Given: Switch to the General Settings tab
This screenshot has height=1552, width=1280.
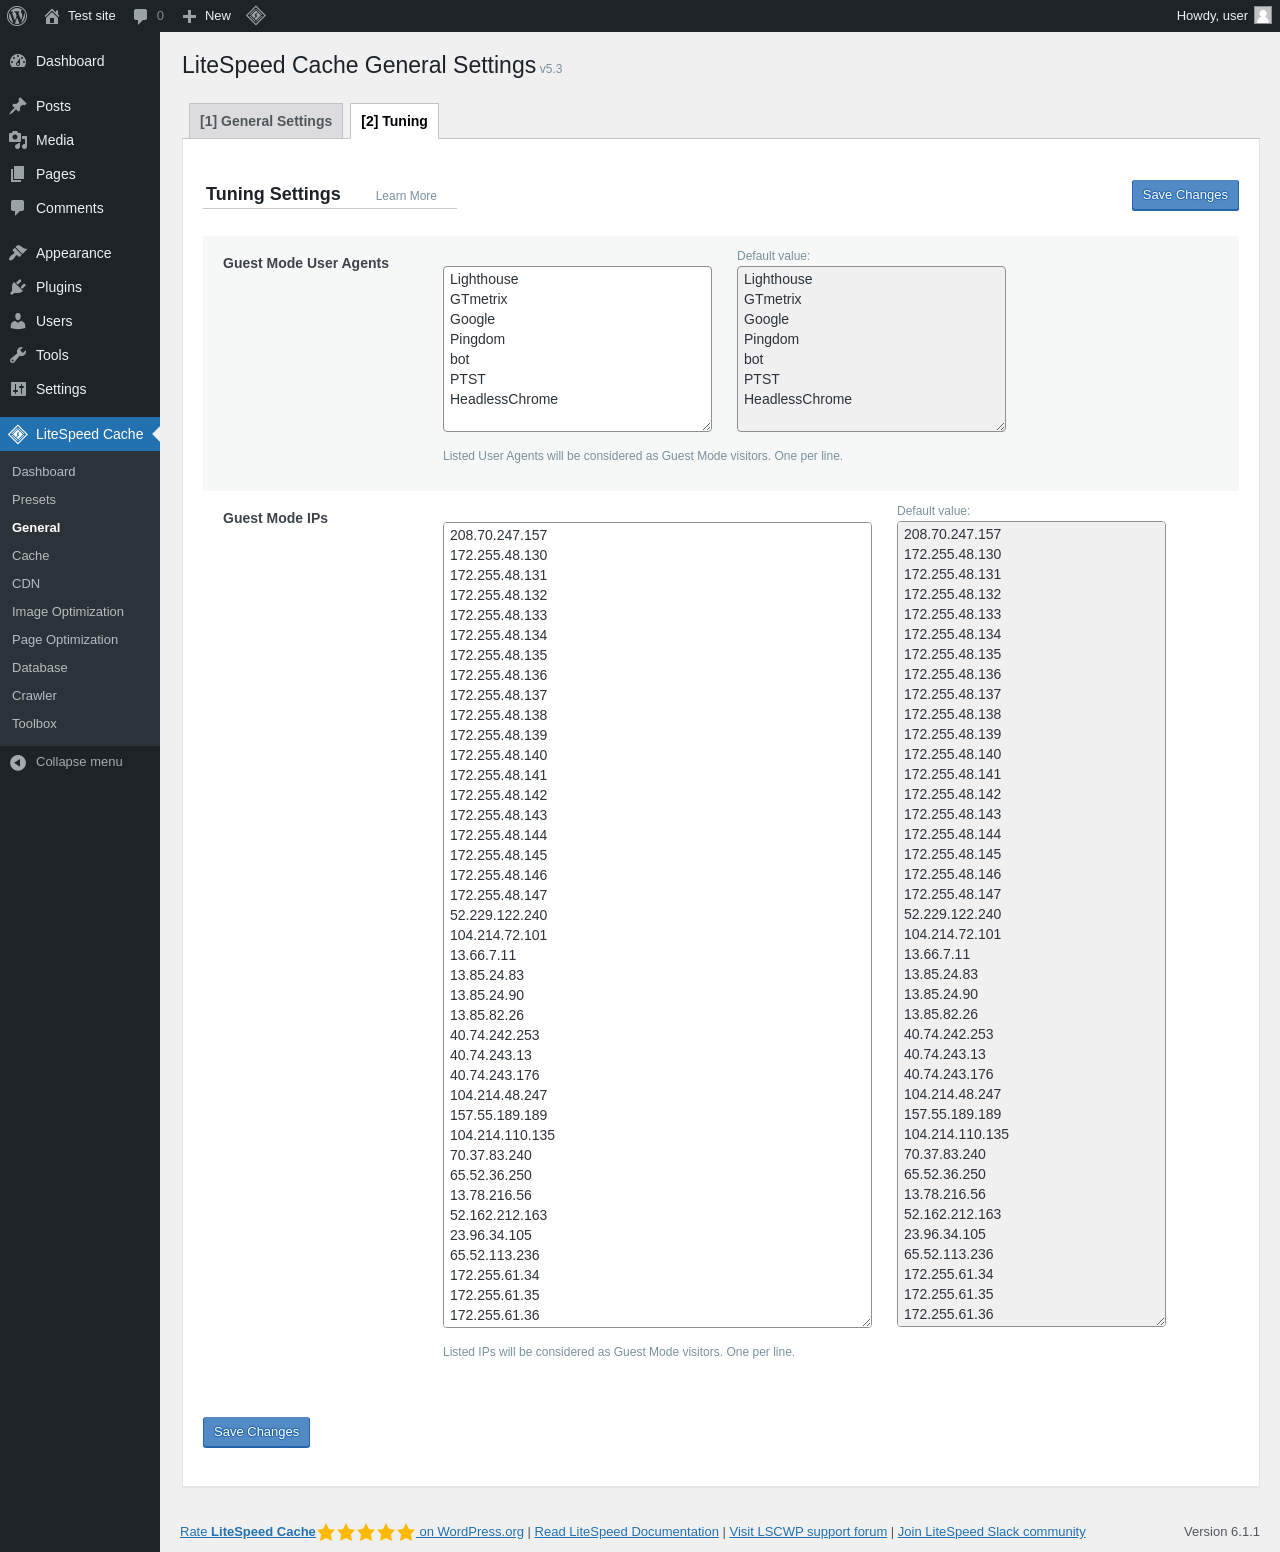Looking at the screenshot, I should coord(266,121).
